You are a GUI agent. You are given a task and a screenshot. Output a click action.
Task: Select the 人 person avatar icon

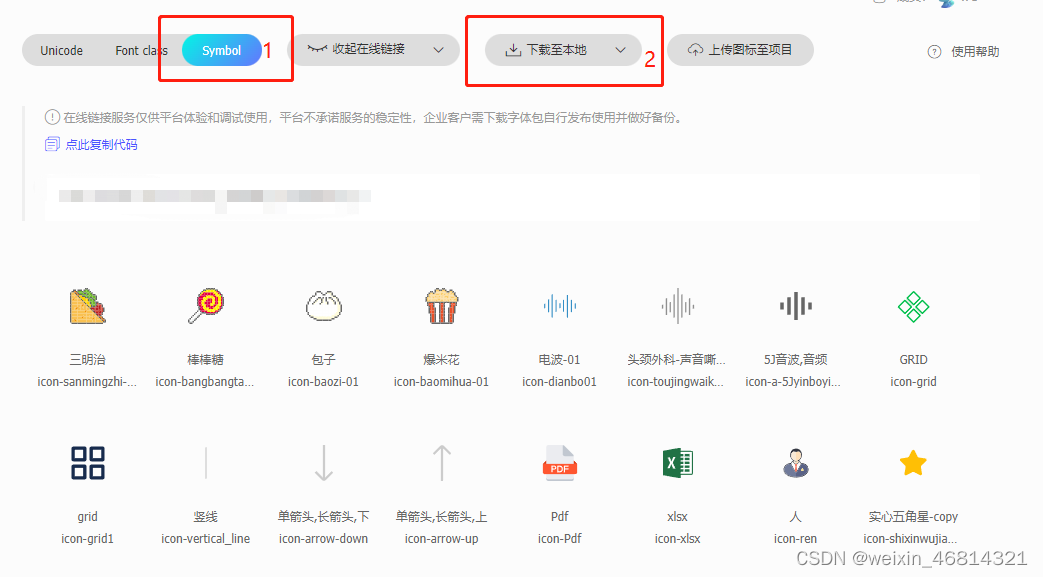(796, 463)
